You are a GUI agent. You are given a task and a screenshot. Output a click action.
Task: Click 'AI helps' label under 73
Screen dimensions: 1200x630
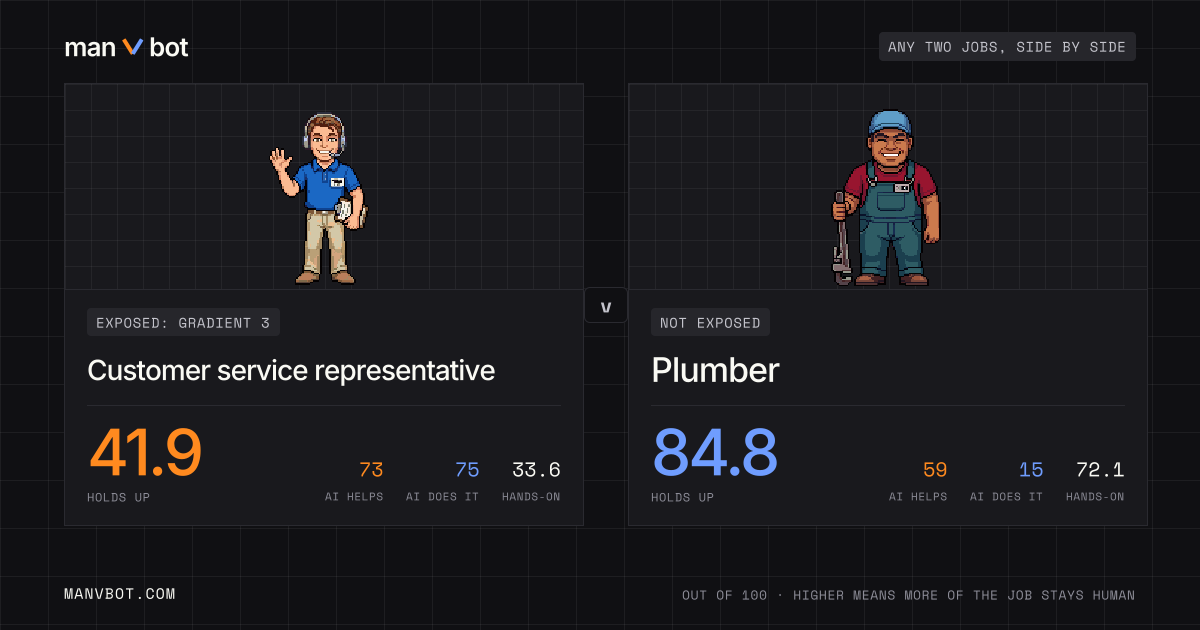(354, 497)
